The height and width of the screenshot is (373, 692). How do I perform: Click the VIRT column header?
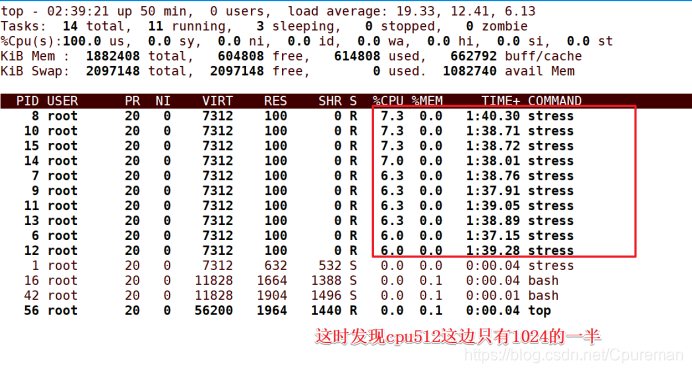[217, 101]
